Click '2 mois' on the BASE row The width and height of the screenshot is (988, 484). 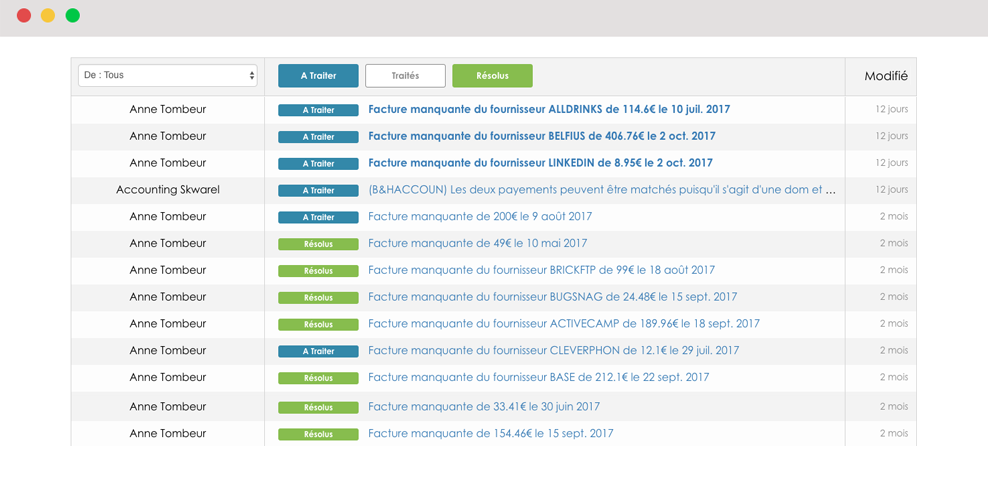pyautogui.click(x=894, y=377)
